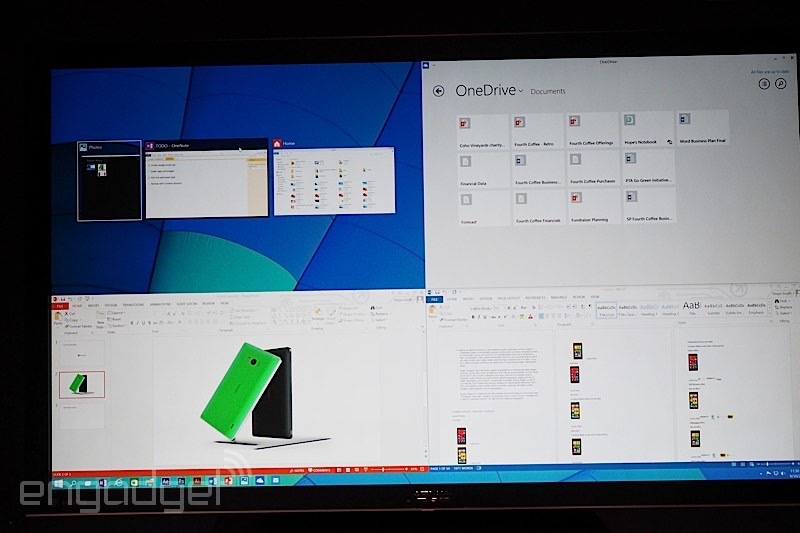Click COMMENTS in PowerPoint status bar

(319, 470)
